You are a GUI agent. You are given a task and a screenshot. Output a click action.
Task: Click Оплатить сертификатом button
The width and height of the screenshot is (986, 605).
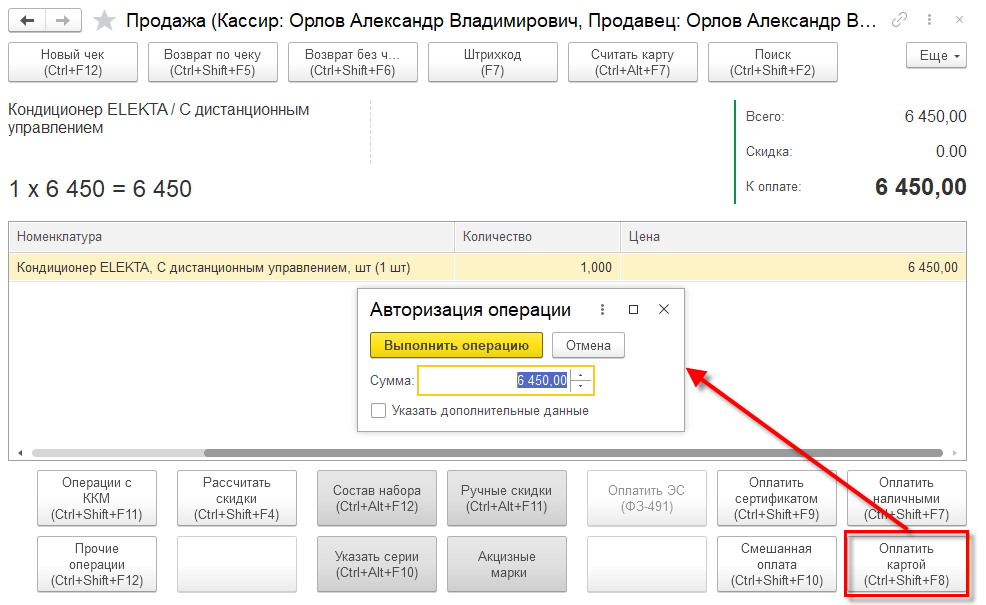777,499
